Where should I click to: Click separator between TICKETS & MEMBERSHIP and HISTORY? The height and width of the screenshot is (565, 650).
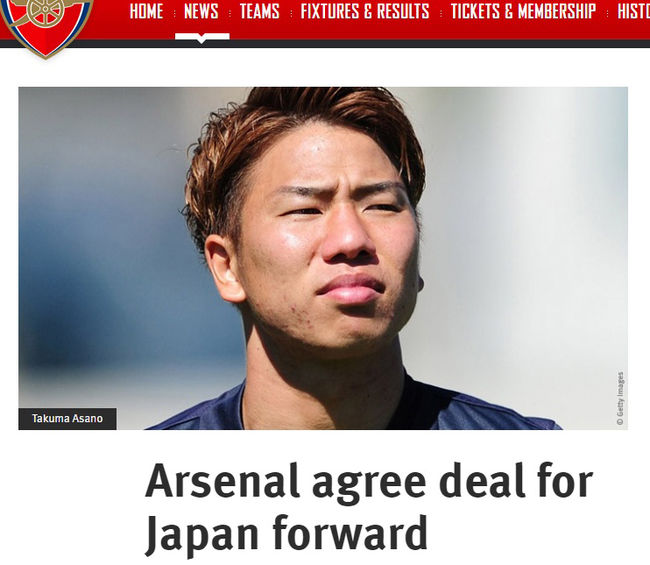click(607, 14)
